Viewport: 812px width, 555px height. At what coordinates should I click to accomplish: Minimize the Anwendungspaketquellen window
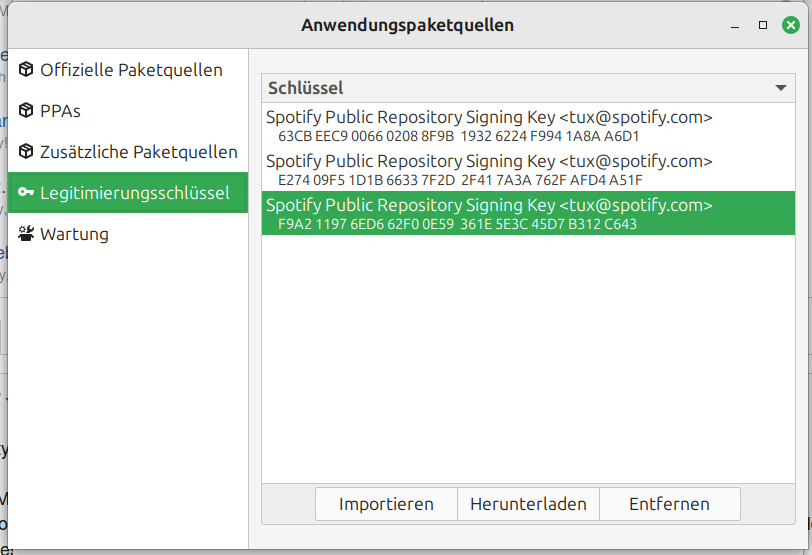[735, 25]
